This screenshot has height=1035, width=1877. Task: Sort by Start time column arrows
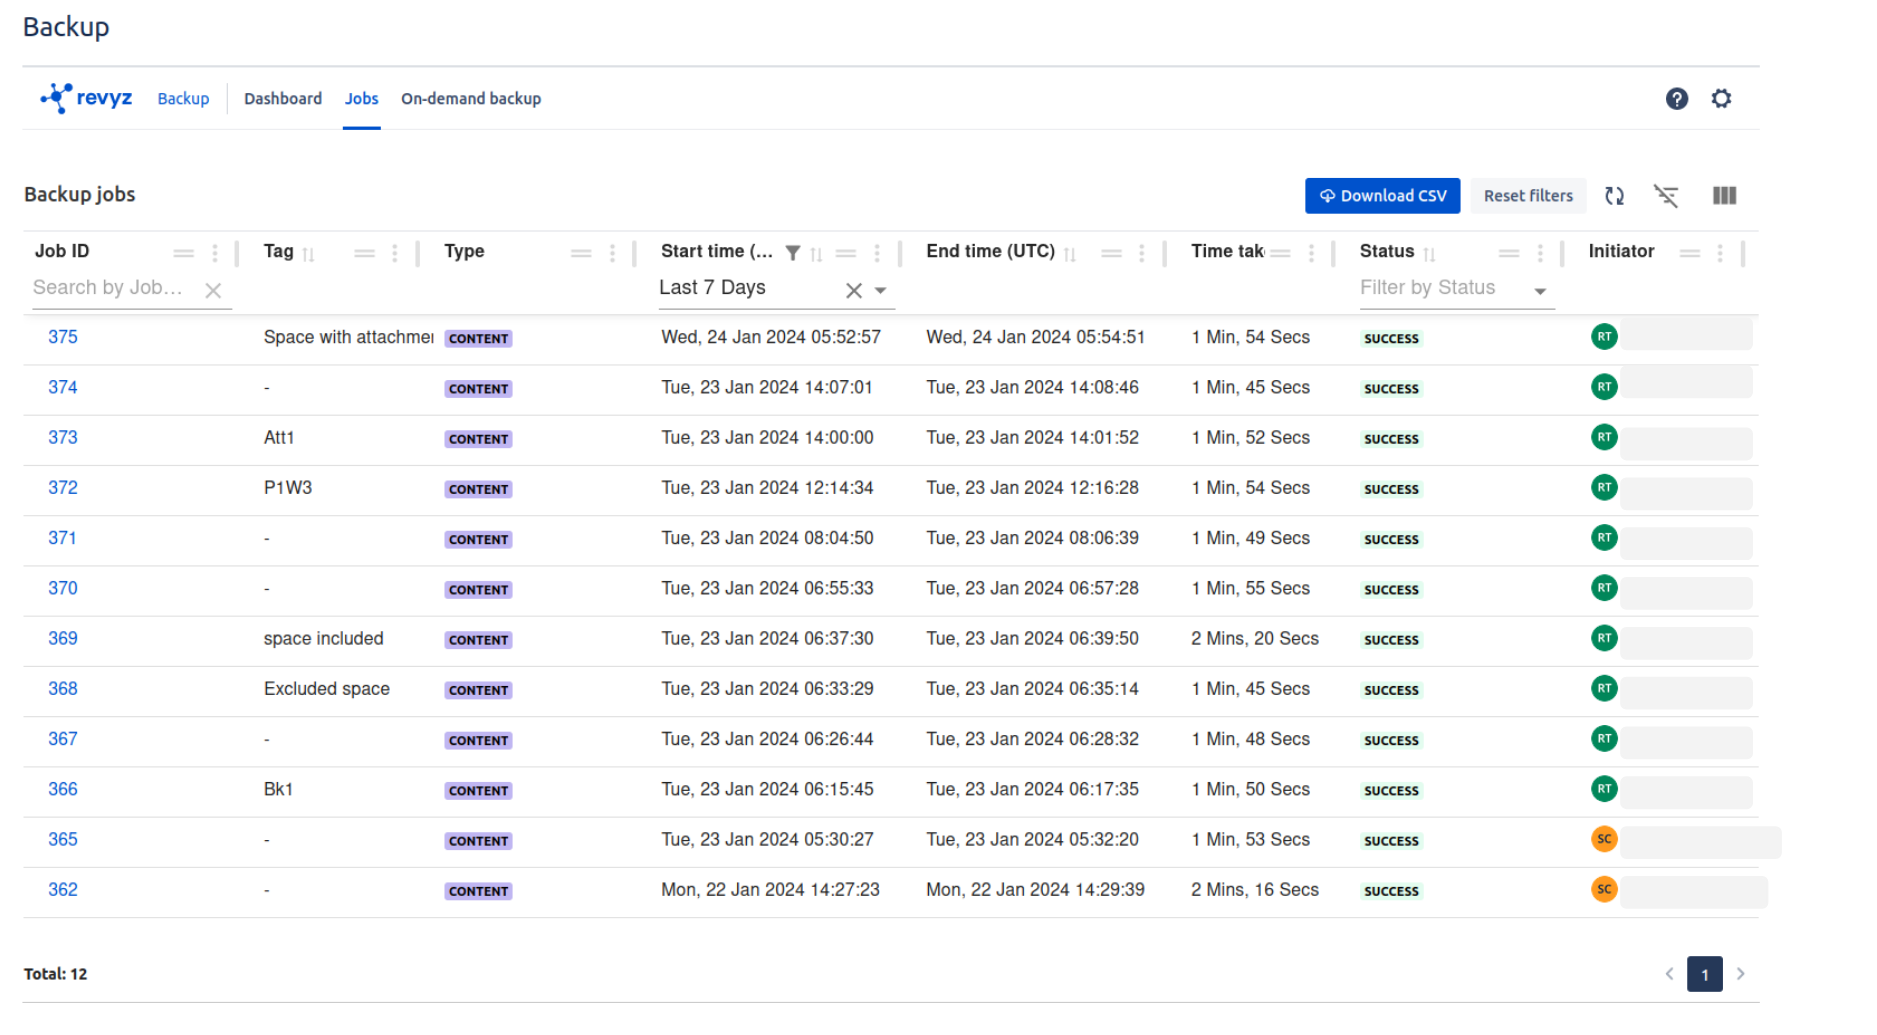(816, 254)
